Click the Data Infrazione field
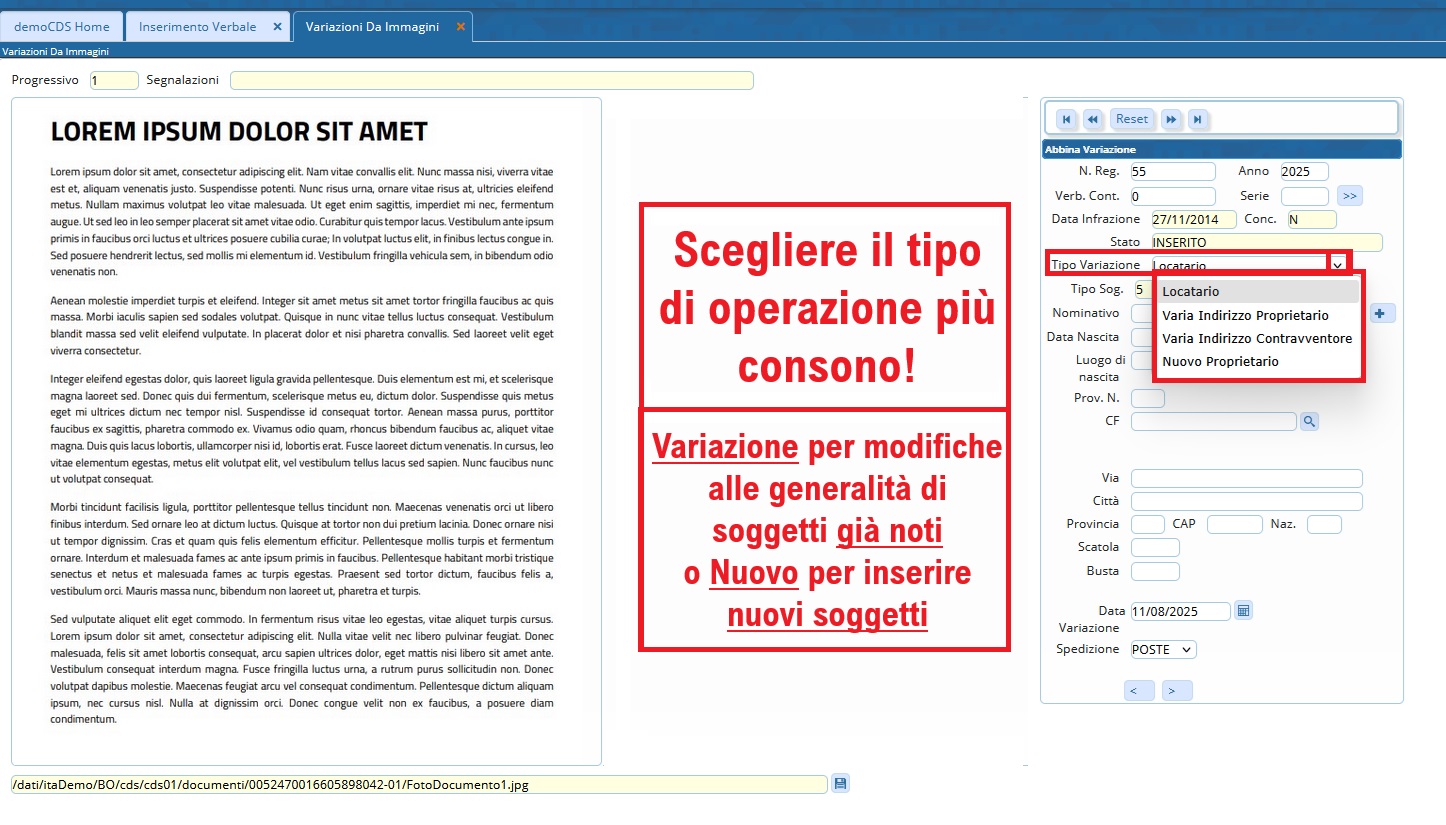Viewport: 1446px width, 825px height. 1194,219
